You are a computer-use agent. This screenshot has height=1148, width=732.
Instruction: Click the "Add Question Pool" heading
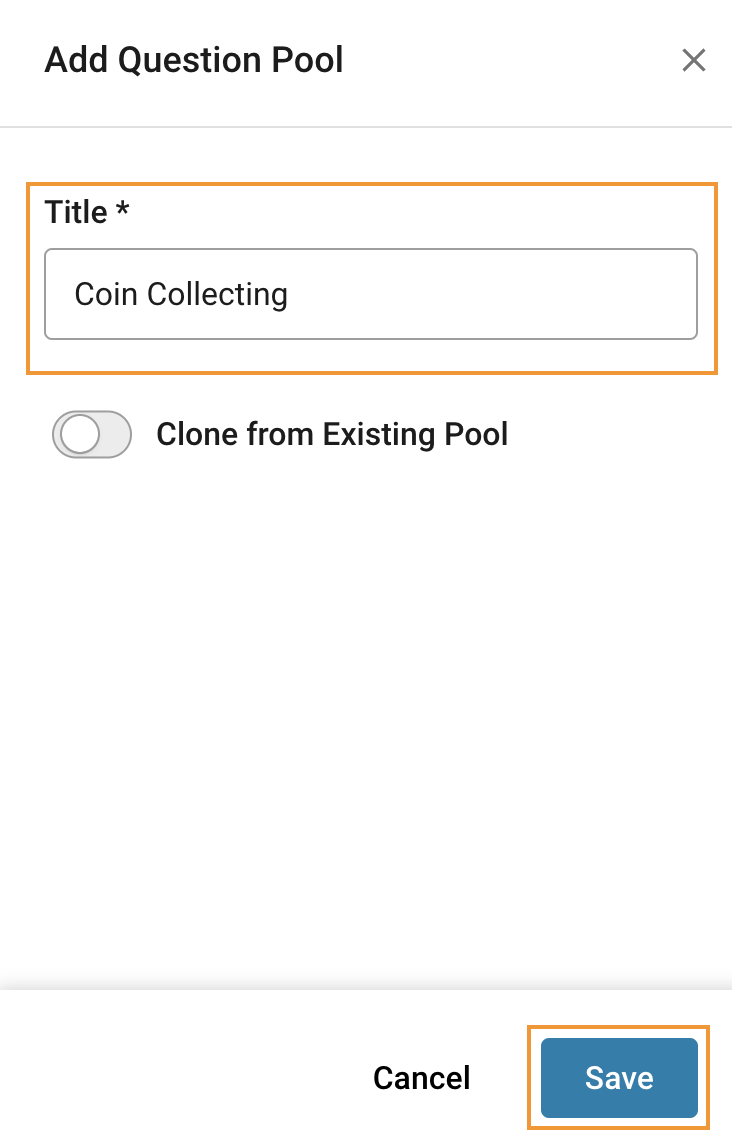coord(194,61)
